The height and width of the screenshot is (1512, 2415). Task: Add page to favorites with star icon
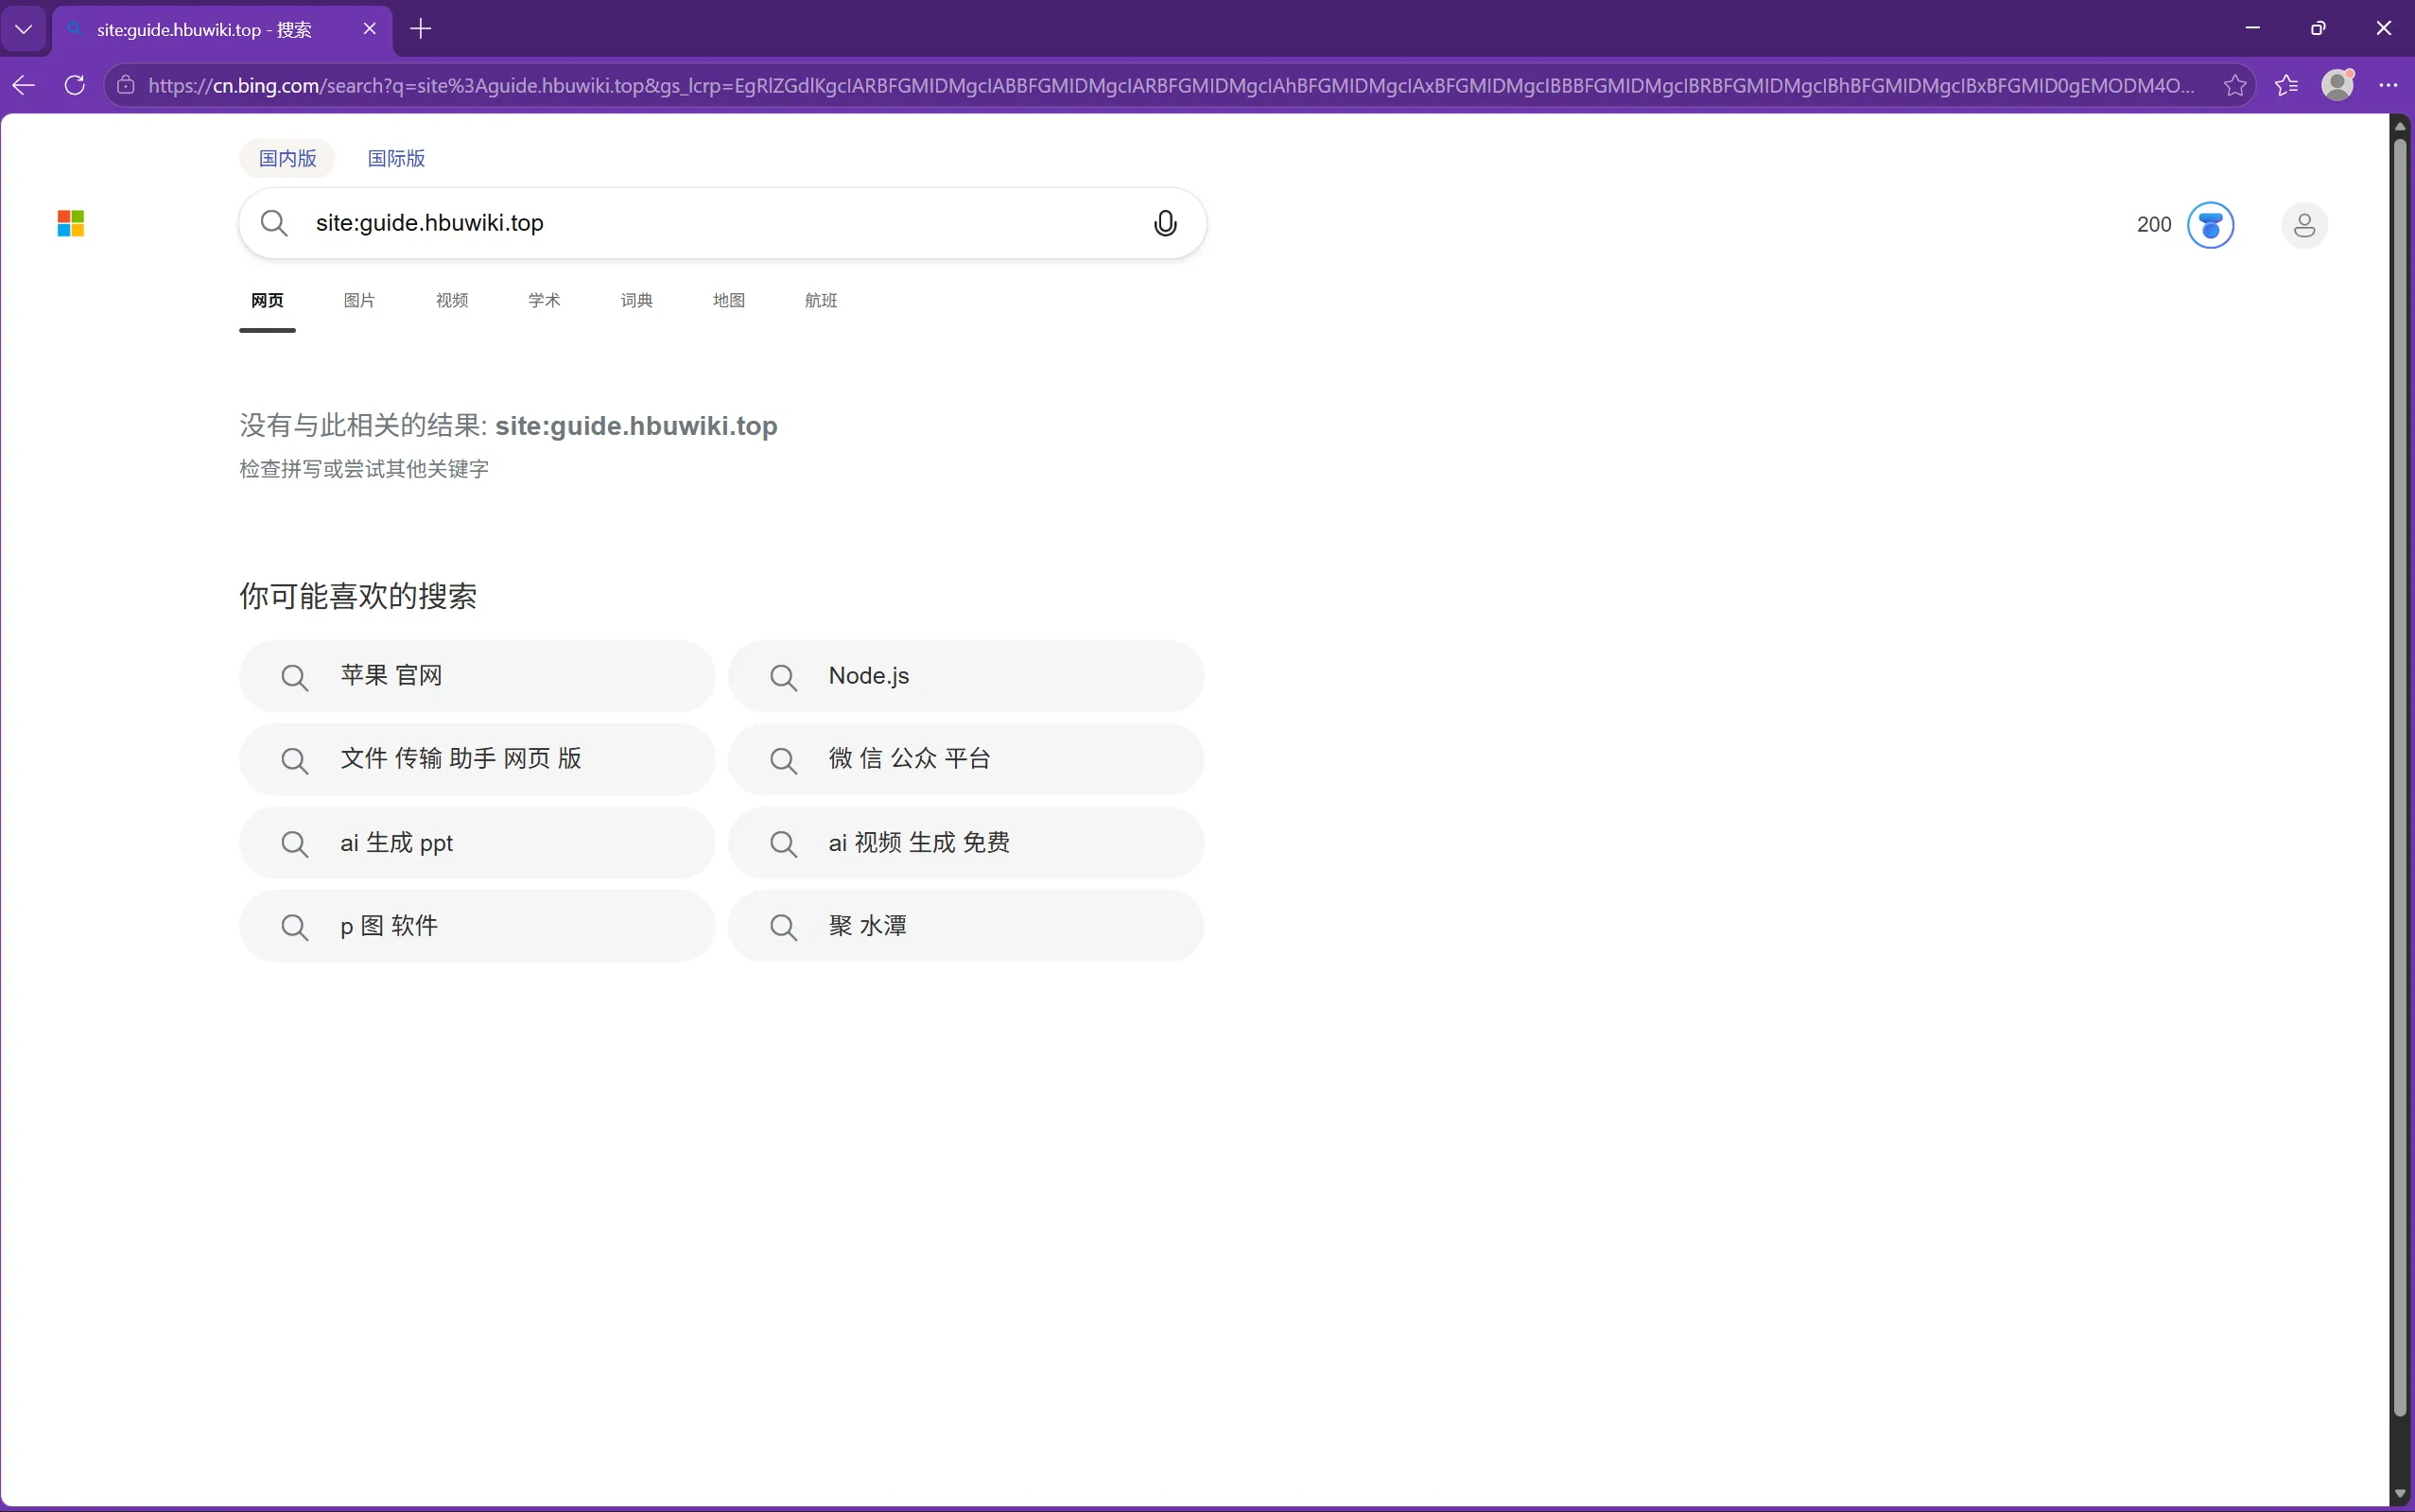[2235, 85]
